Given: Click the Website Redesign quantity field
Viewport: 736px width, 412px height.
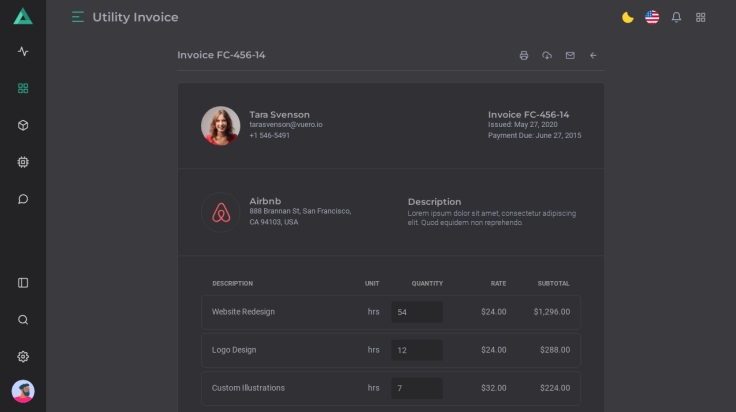Looking at the screenshot, I should pyautogui.click(x=416, y=312).
